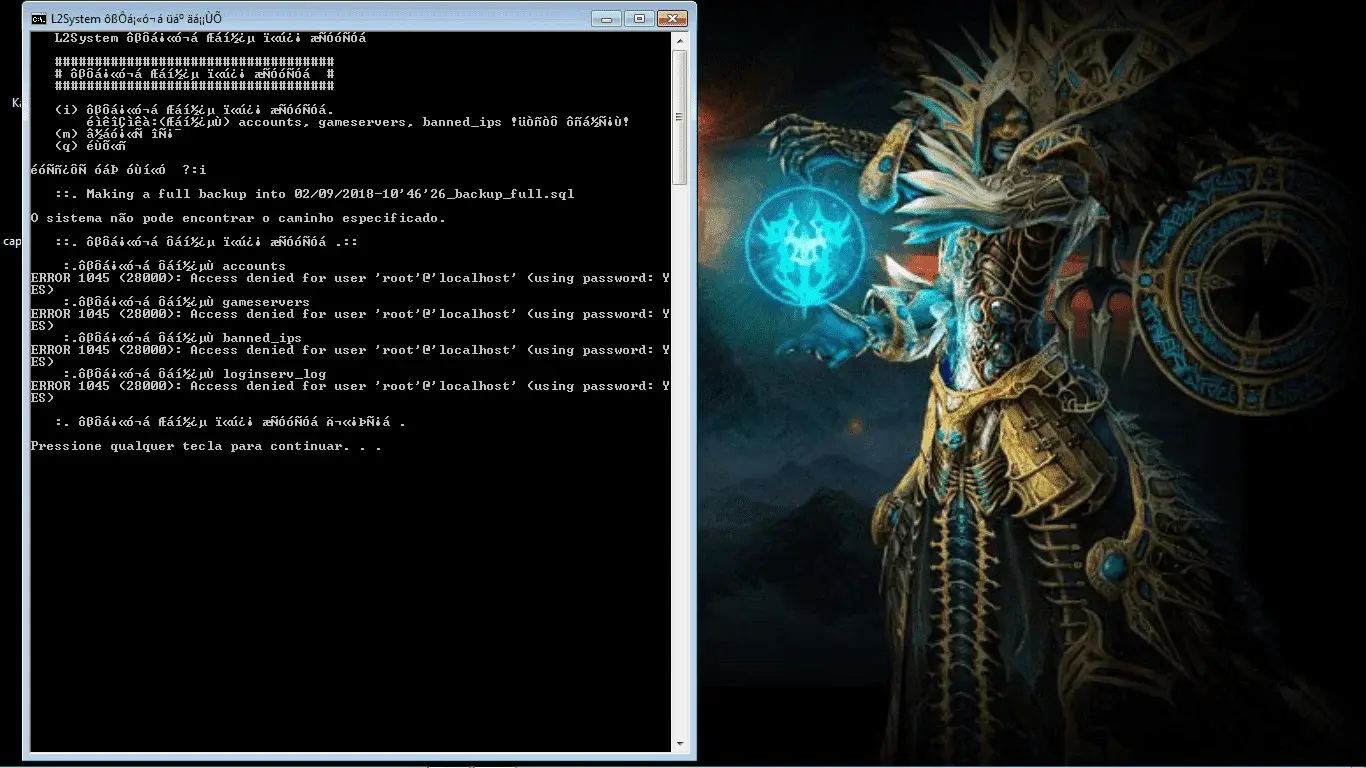Click the 'accounts, gameservers, banned_ips' warning line
Screen dimensions: 1366x768
pos(358,122)
